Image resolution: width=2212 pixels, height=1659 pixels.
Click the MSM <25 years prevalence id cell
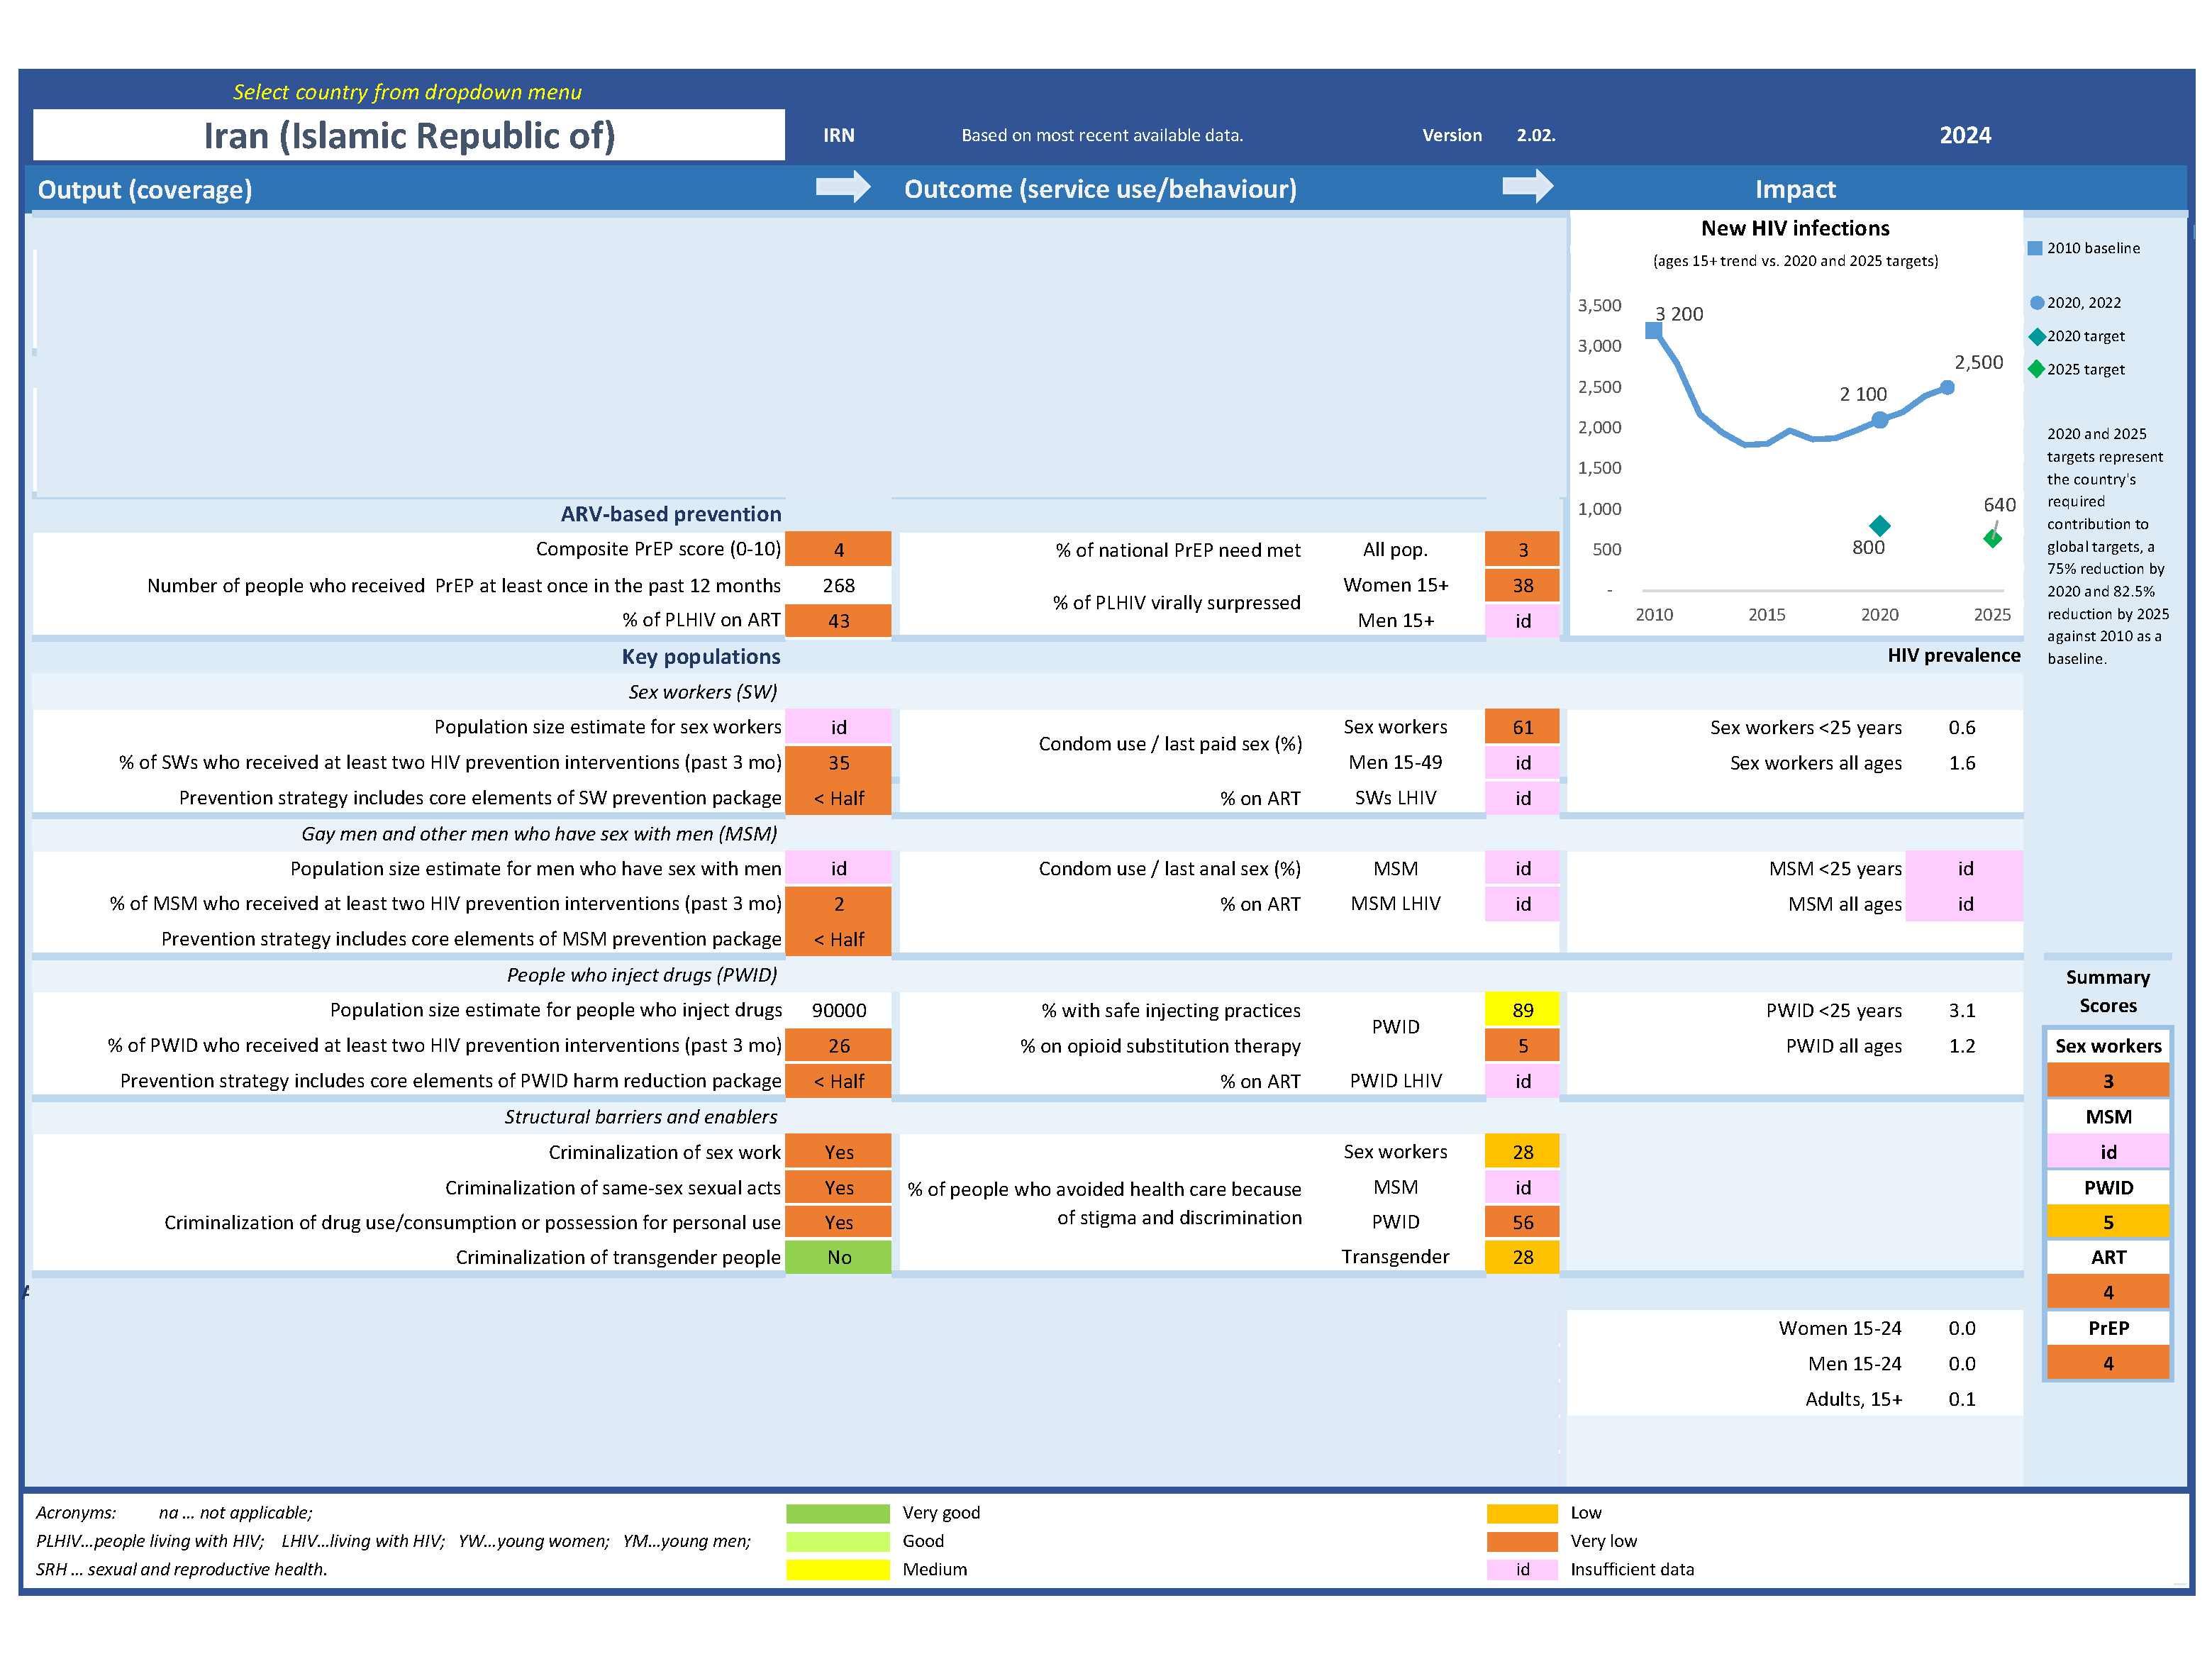[x=1965, y=868]
